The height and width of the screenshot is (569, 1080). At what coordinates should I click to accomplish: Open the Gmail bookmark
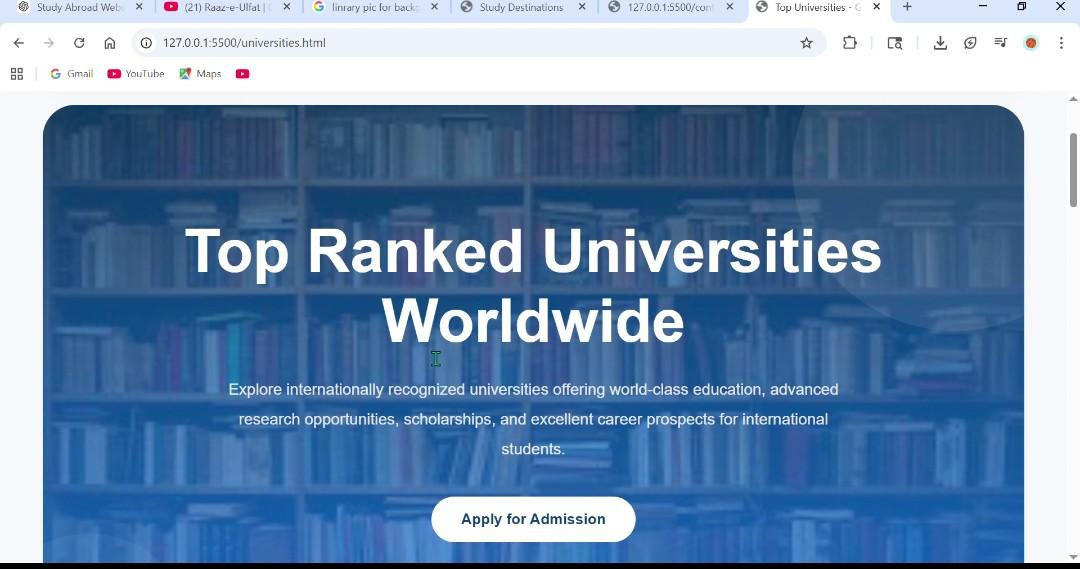point(72,74)
